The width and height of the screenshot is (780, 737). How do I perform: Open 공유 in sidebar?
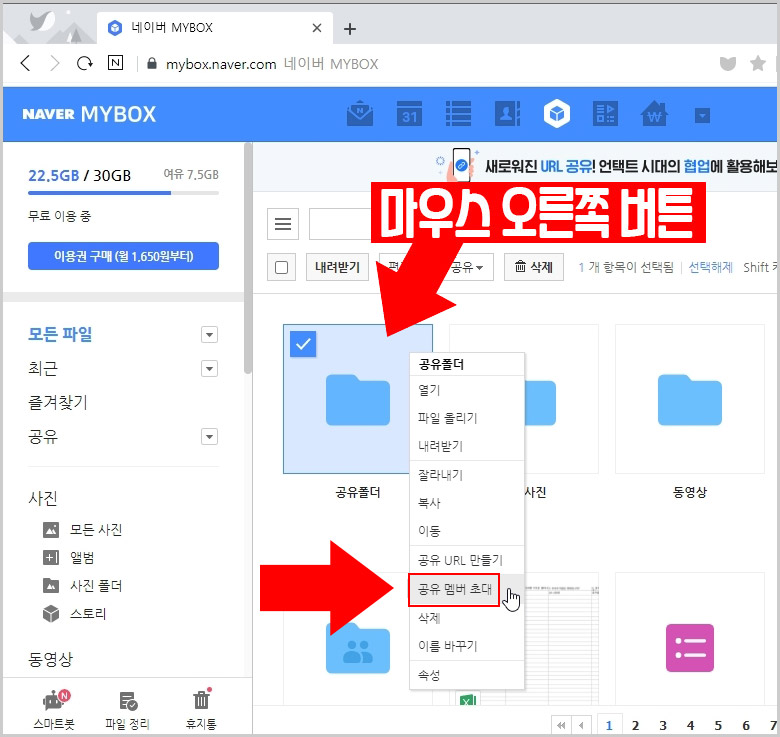(43, 437)
